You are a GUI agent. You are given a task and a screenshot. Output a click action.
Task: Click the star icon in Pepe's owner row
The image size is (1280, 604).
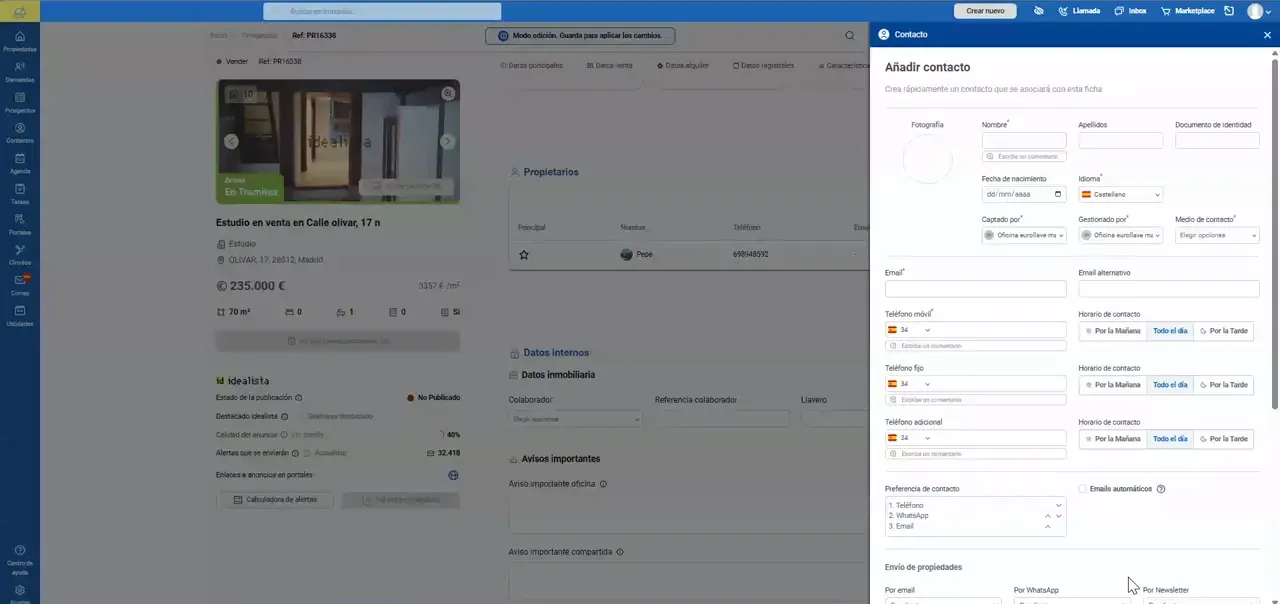[x=524, y=255]
